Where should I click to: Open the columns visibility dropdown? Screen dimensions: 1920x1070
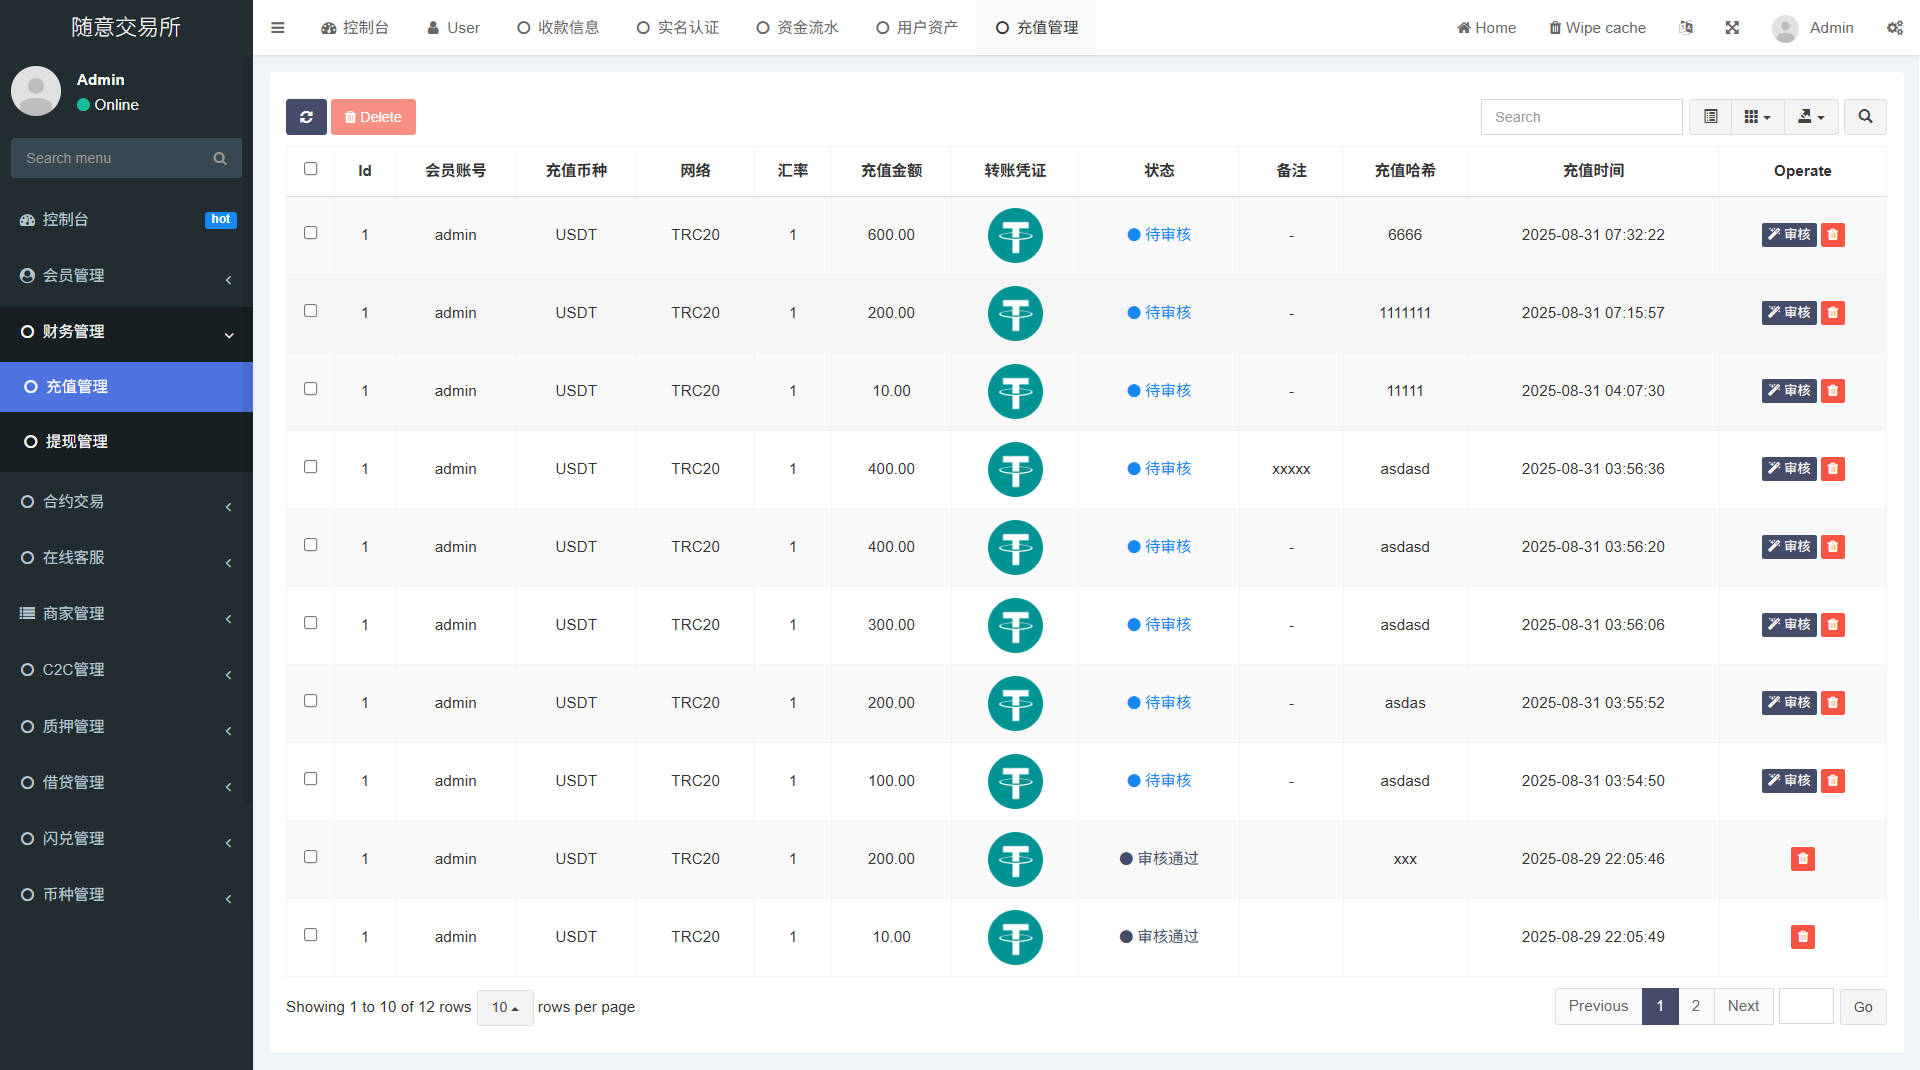tap(1756, 117)
